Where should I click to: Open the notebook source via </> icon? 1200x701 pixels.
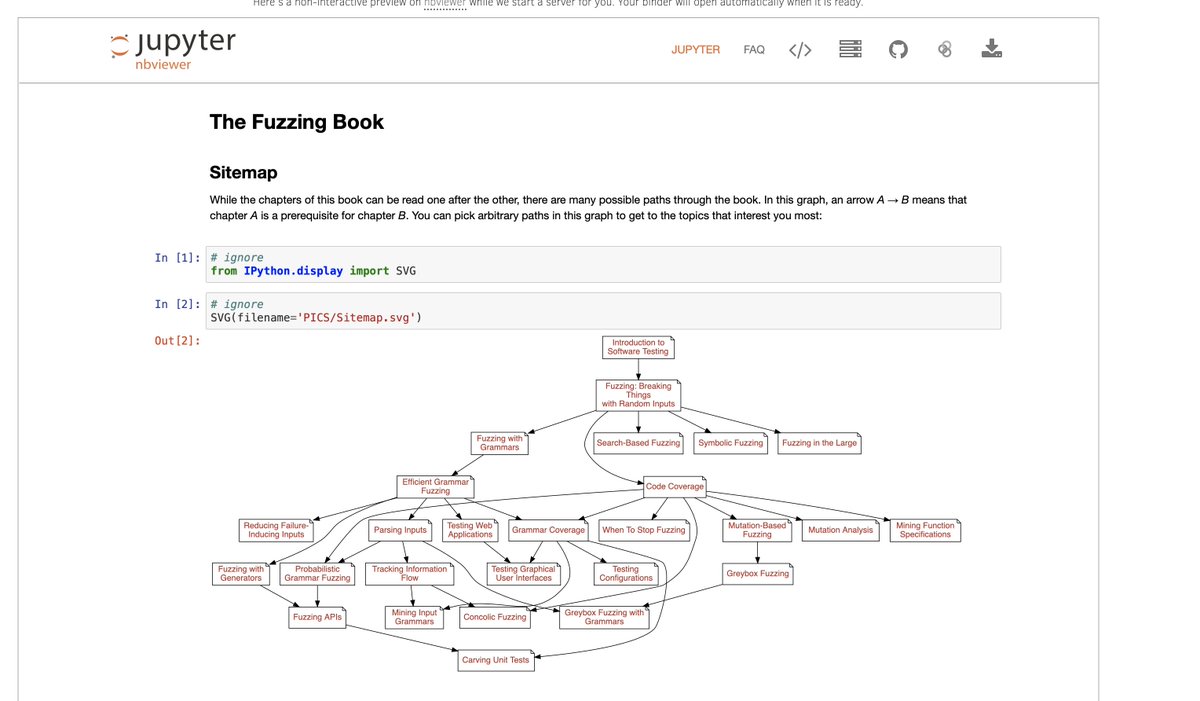pos(799,49)
